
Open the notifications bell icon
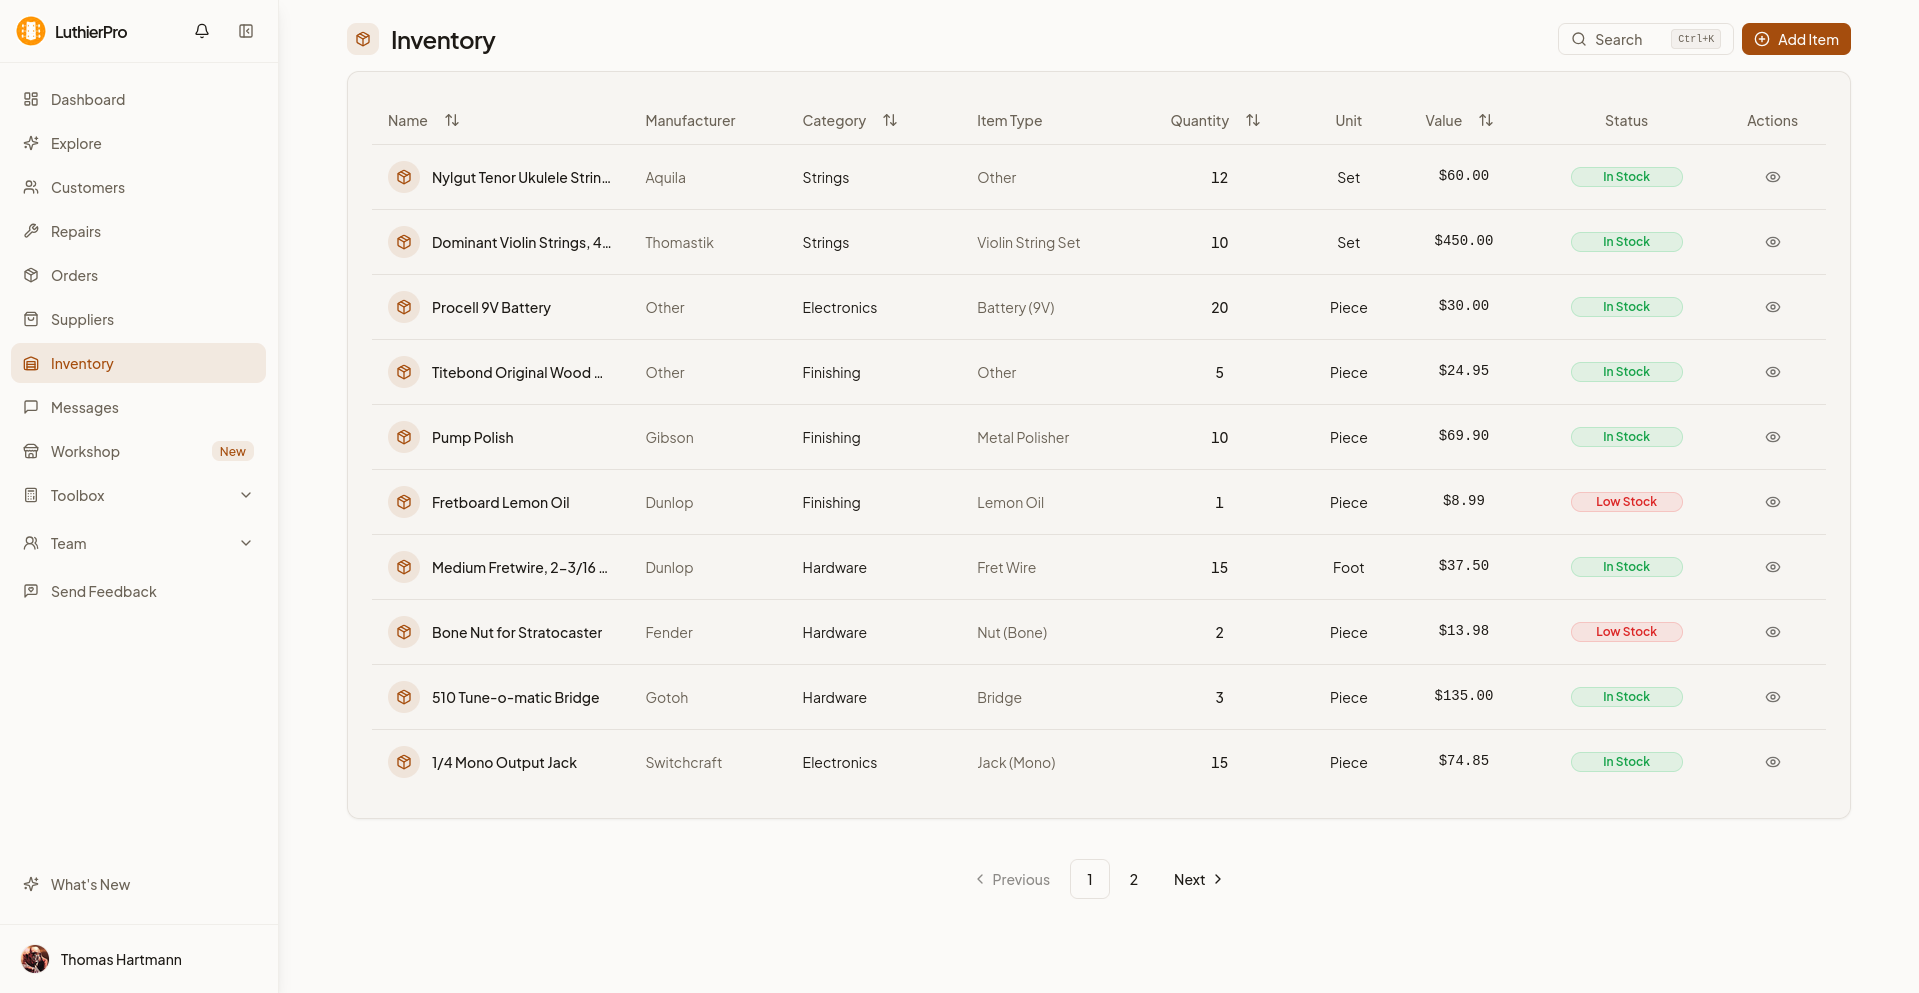coord(202,31)
